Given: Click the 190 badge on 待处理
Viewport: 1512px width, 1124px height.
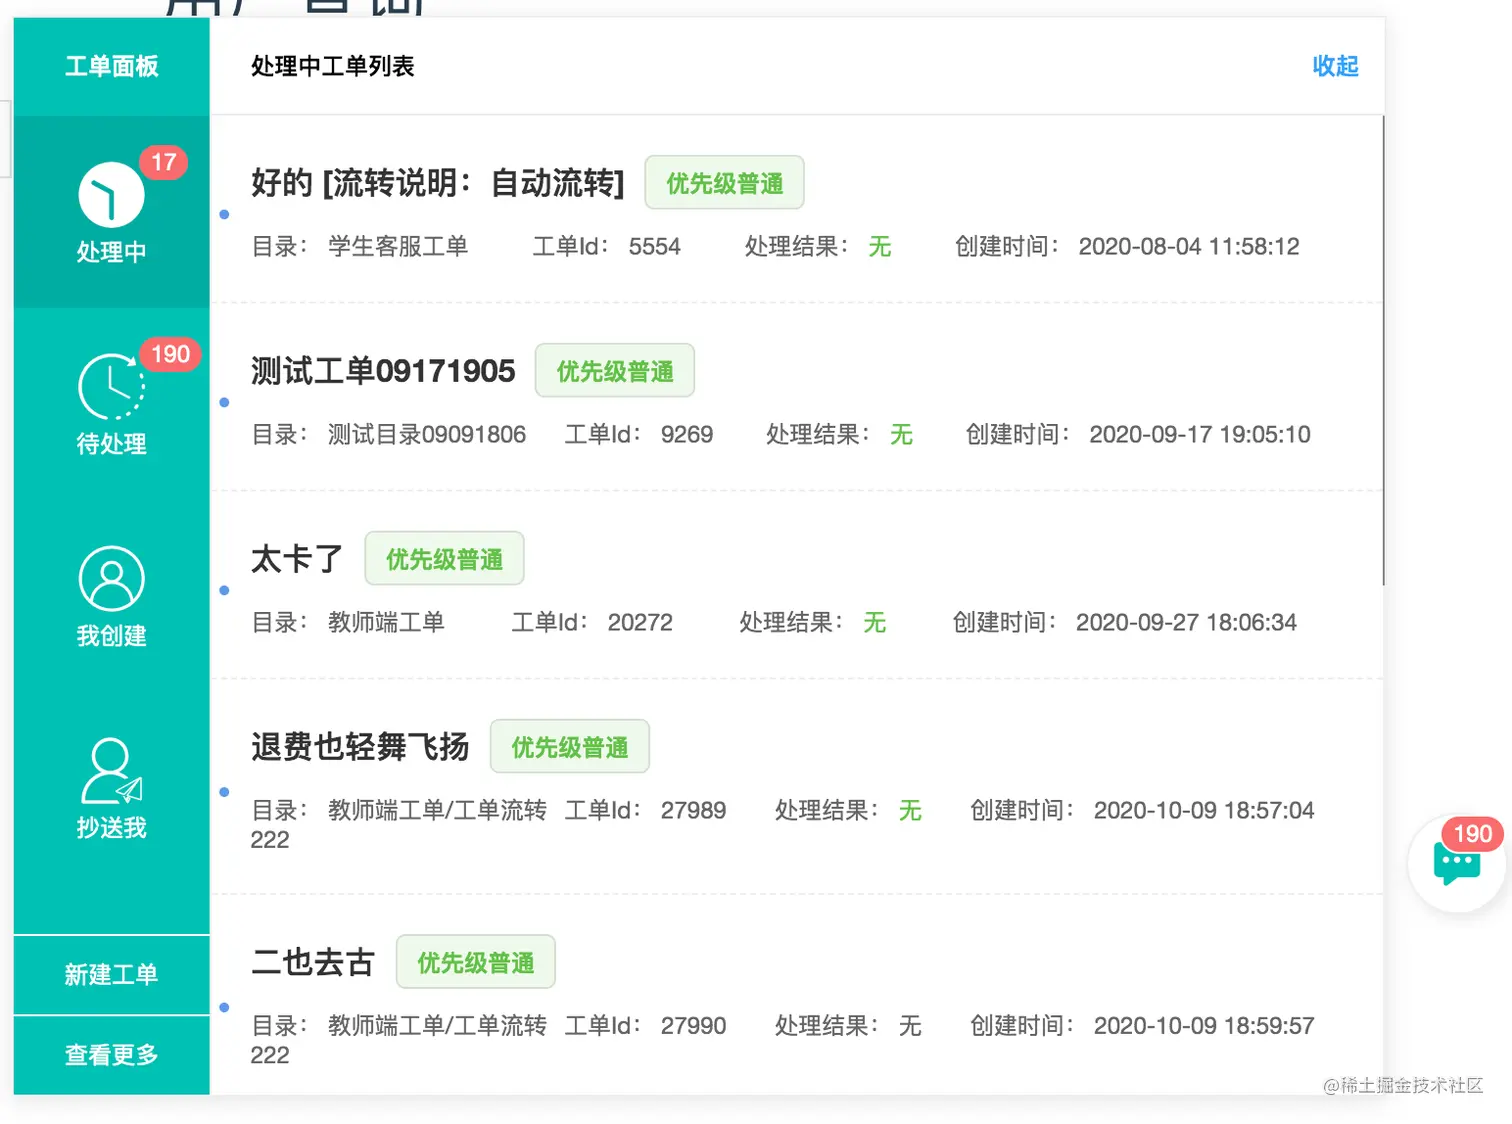Looking at the screenshot, I should [171, 353].
